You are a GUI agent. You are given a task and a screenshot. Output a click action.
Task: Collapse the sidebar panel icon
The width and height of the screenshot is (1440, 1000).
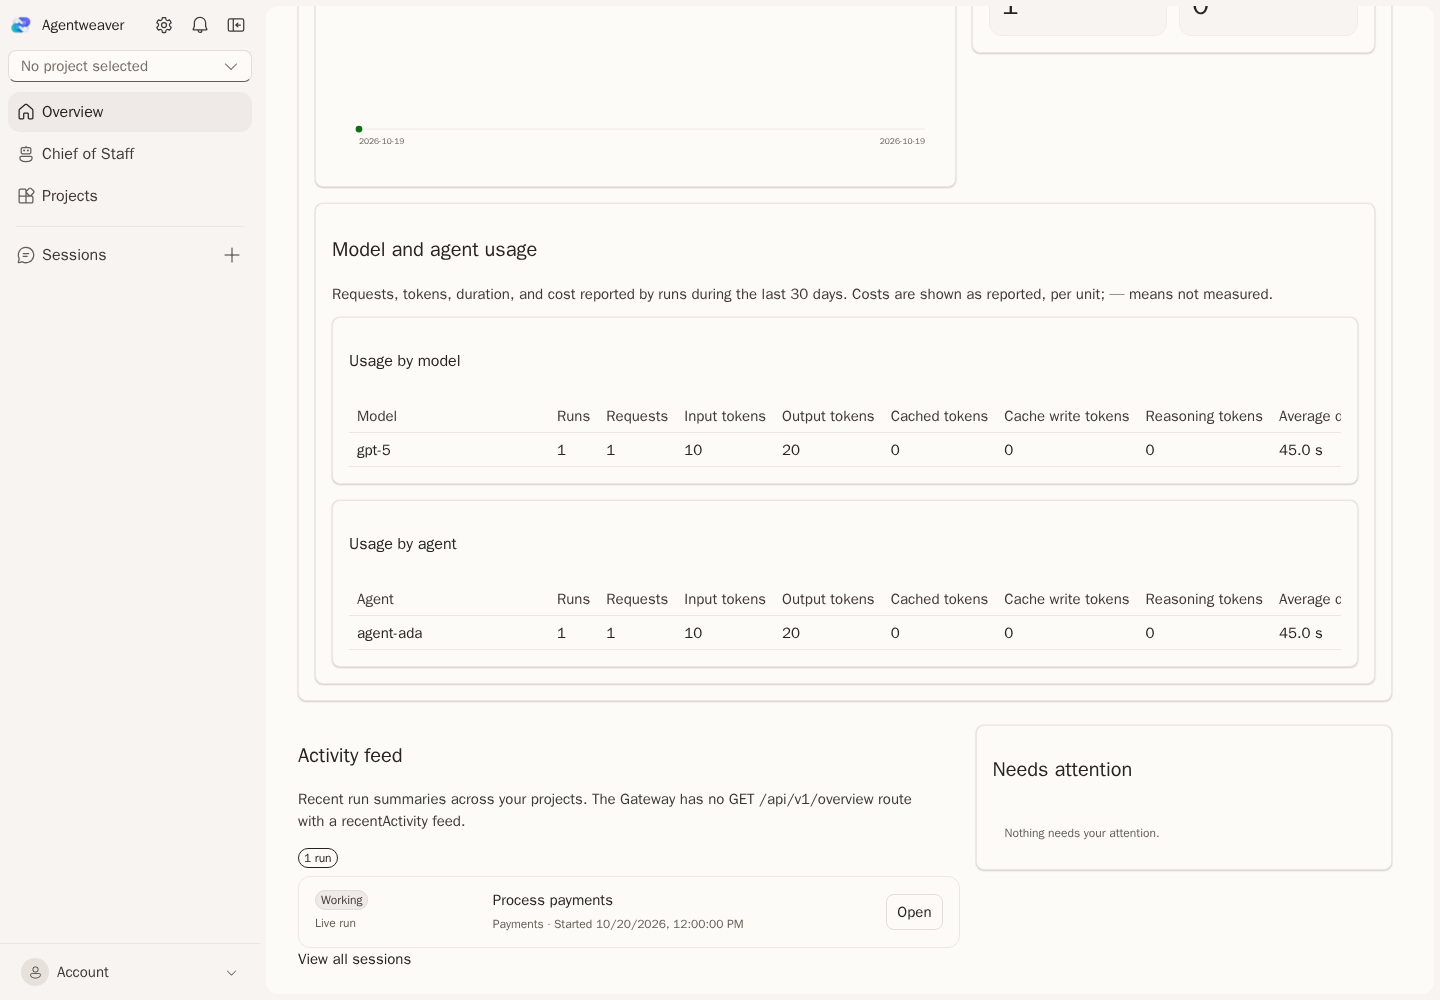click(x=236, y=25)
